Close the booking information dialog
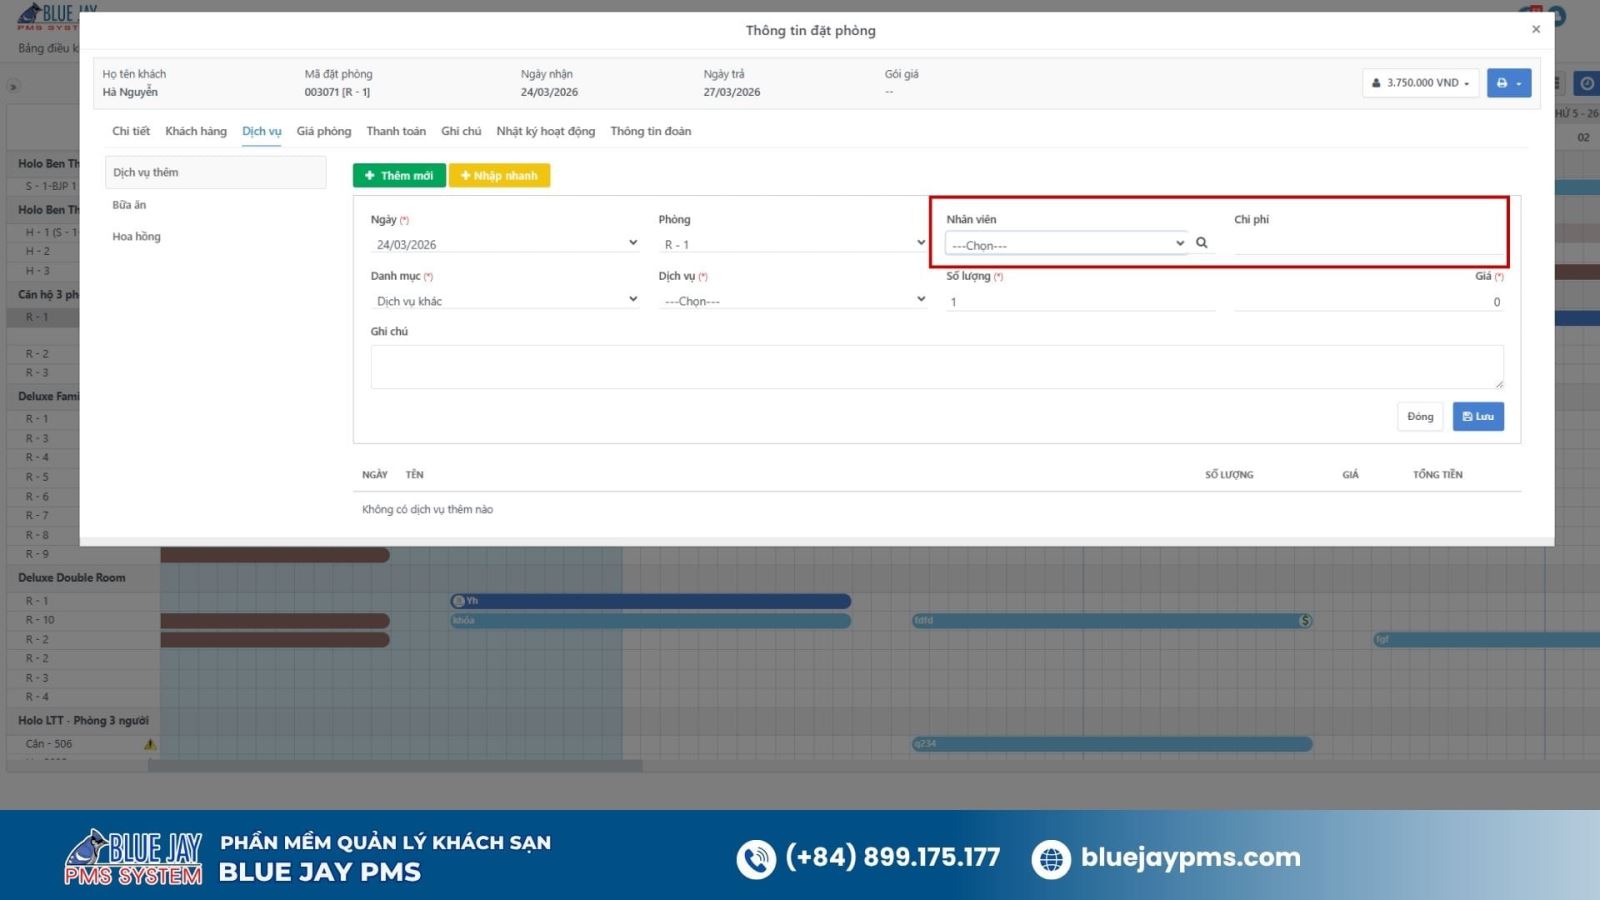The image size is (1600, 900). [x=1536, y=30]
